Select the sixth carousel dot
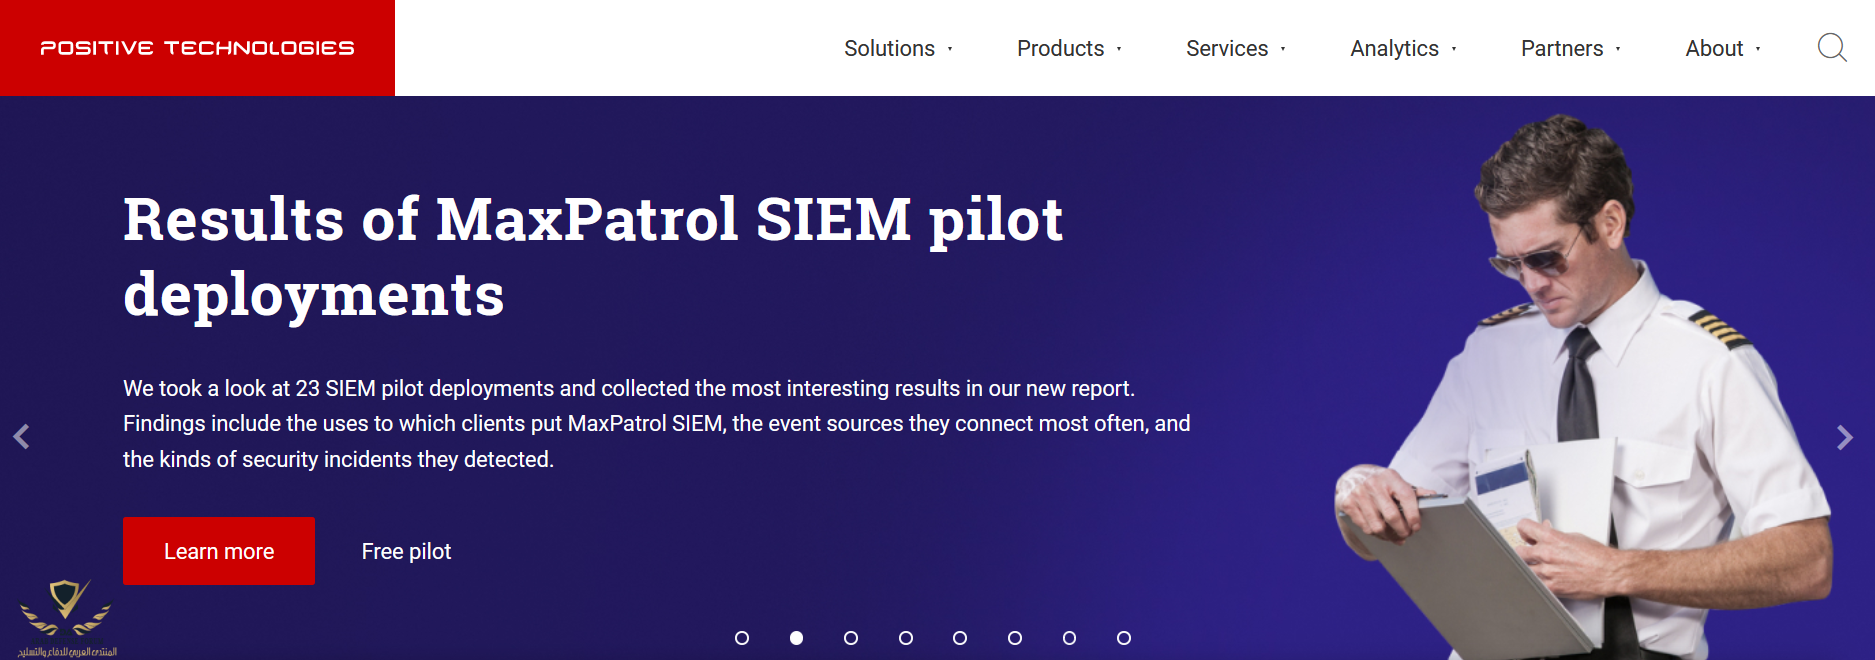The height and width of the screenshot is (660, 1875). click(x=1015, y=638)
